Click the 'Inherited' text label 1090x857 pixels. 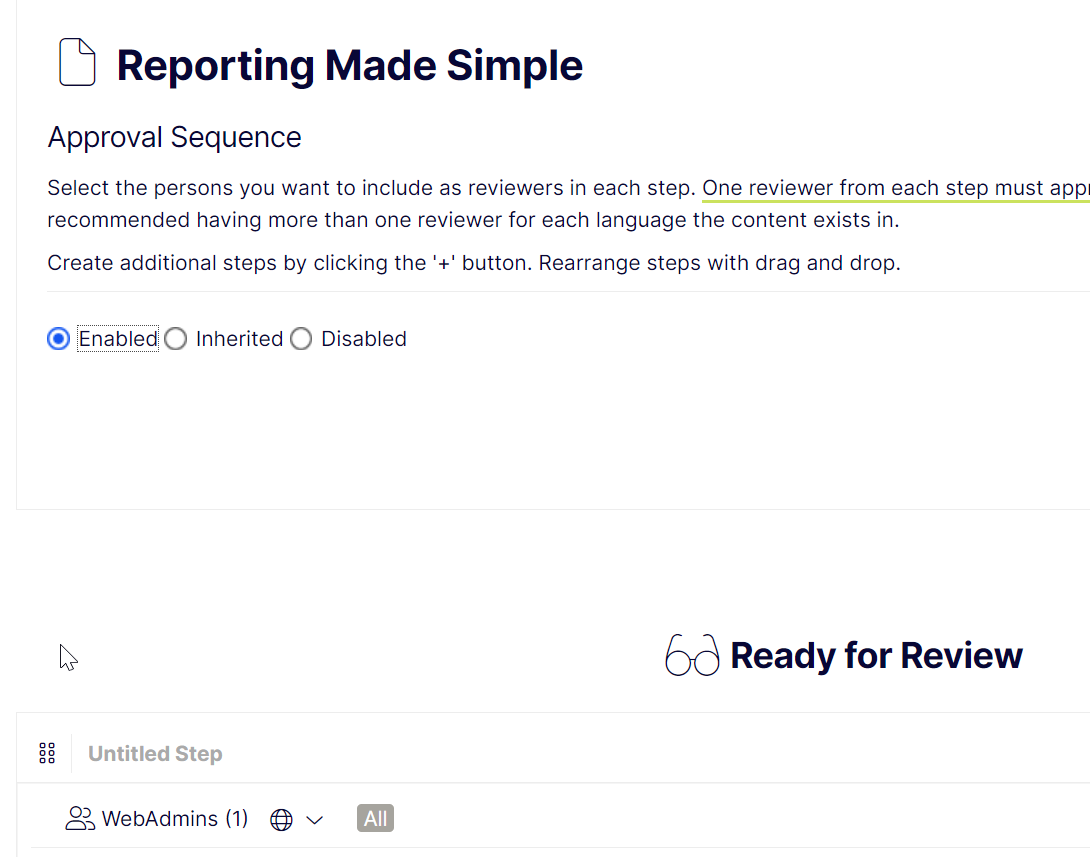tap(239, 339)
